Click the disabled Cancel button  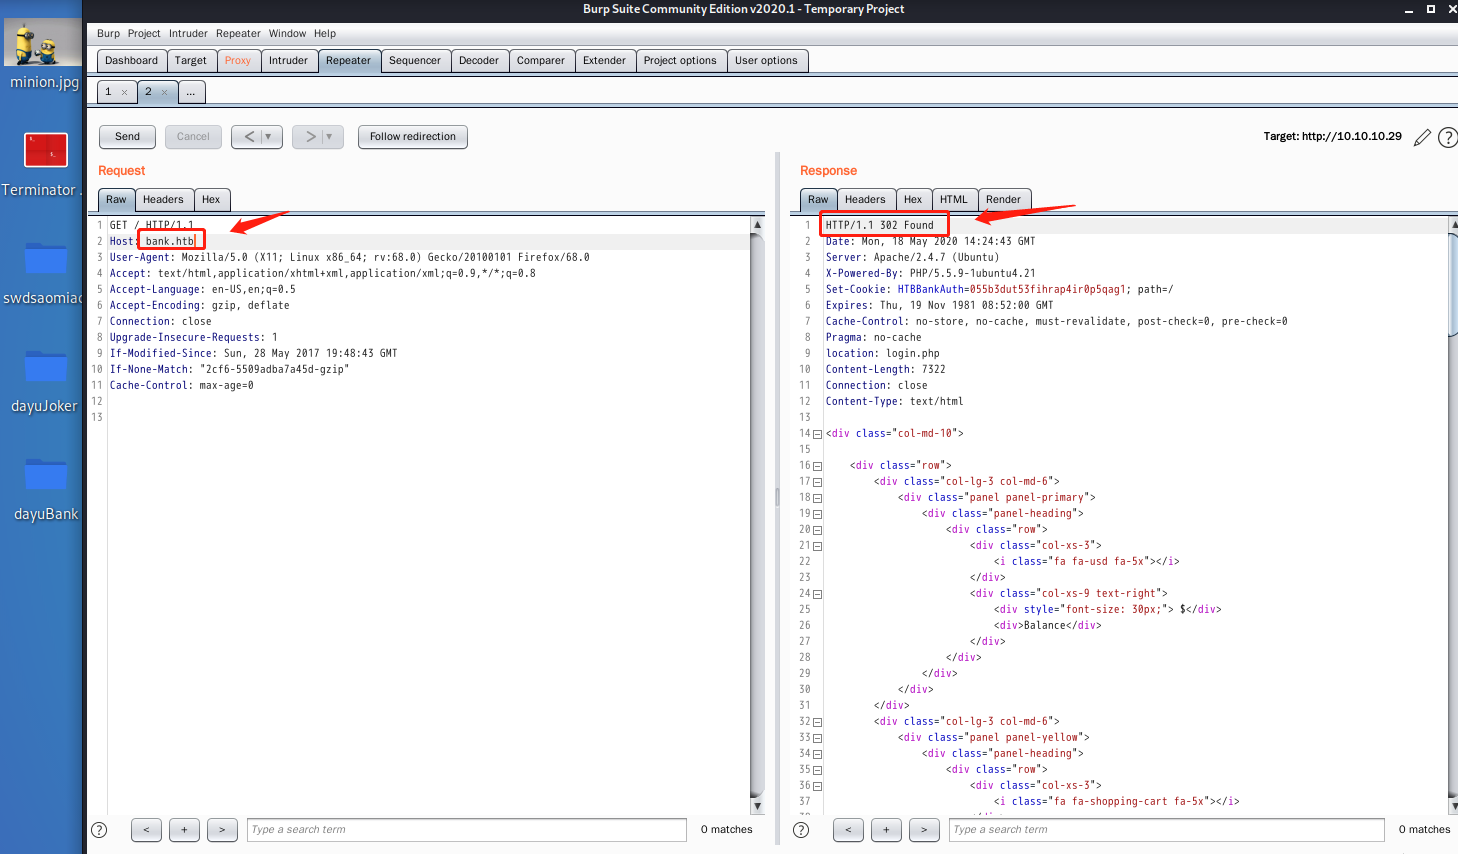pyautogui.click(x=193, y=137)
